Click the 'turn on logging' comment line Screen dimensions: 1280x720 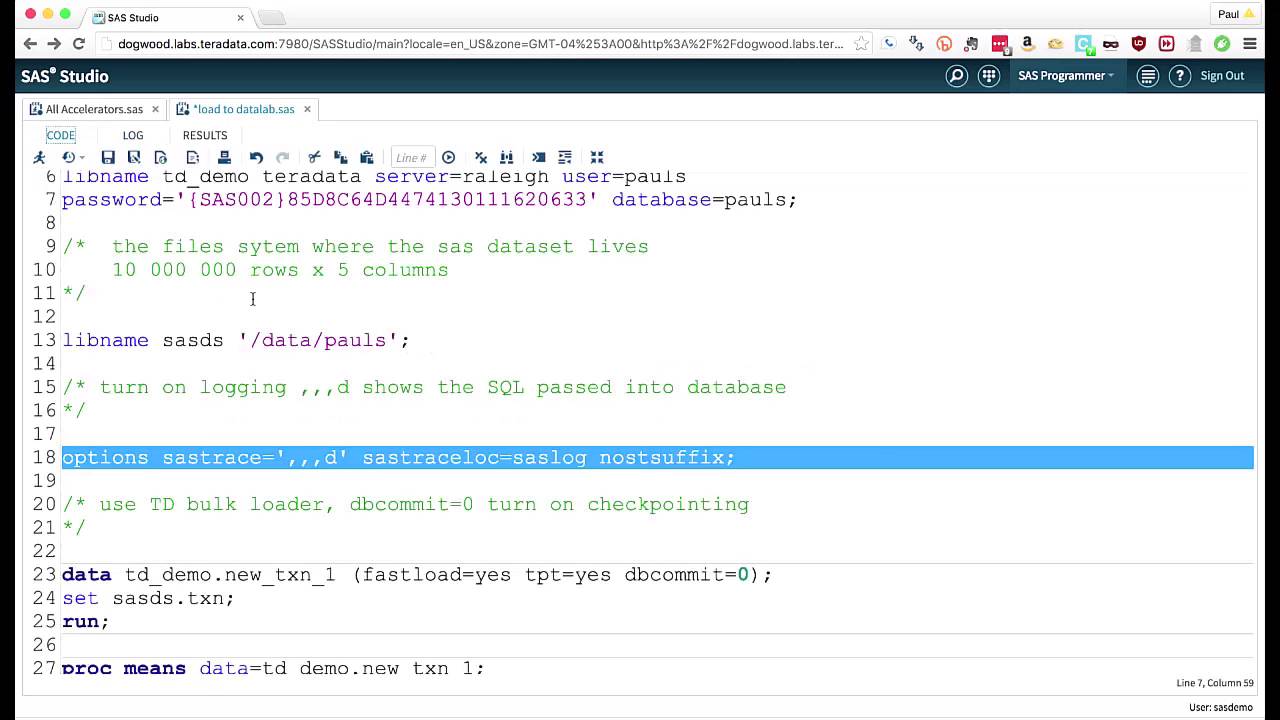click(x=424, y=387)
